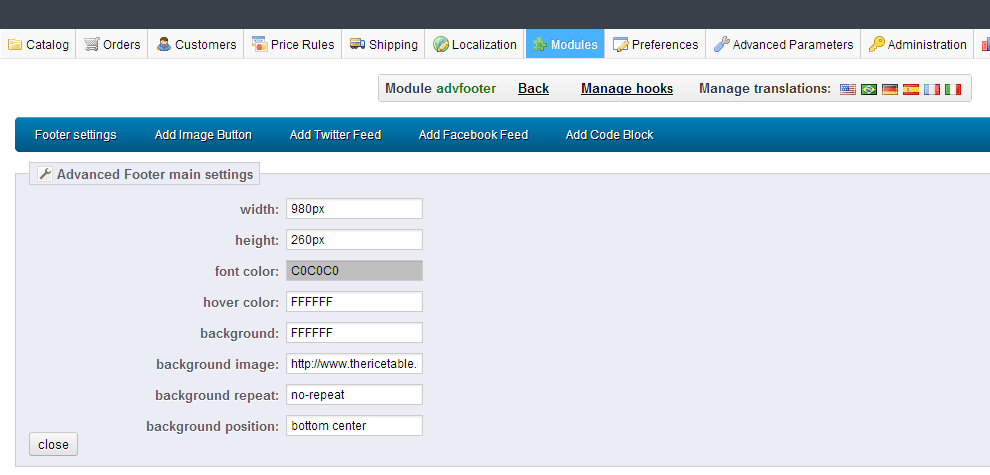Click the Brazilian flag translation icon

[x=869, y=89]
